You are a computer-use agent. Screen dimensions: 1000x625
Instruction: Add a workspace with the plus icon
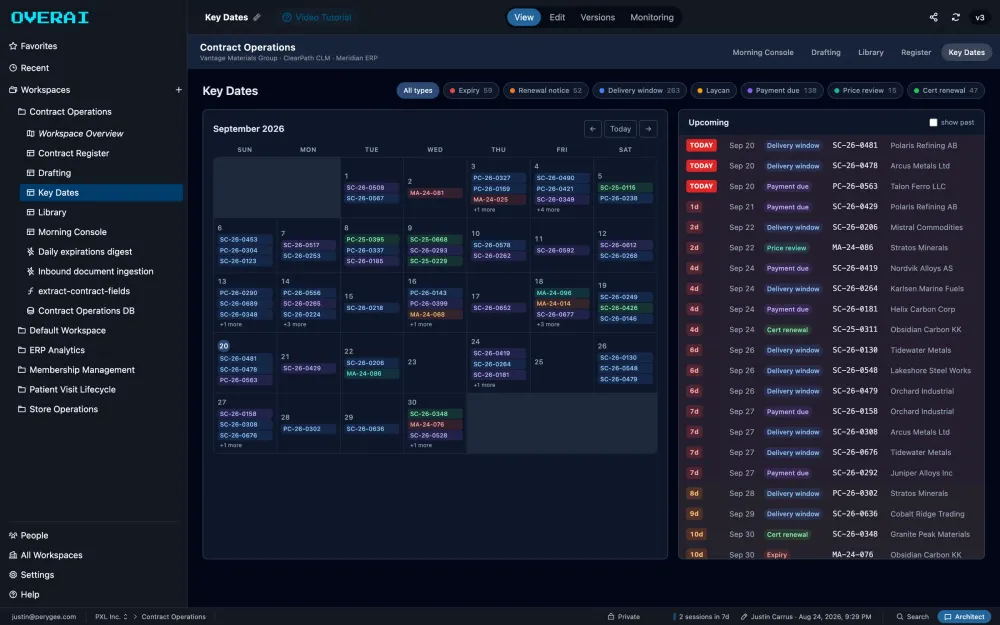click(179, 90)
